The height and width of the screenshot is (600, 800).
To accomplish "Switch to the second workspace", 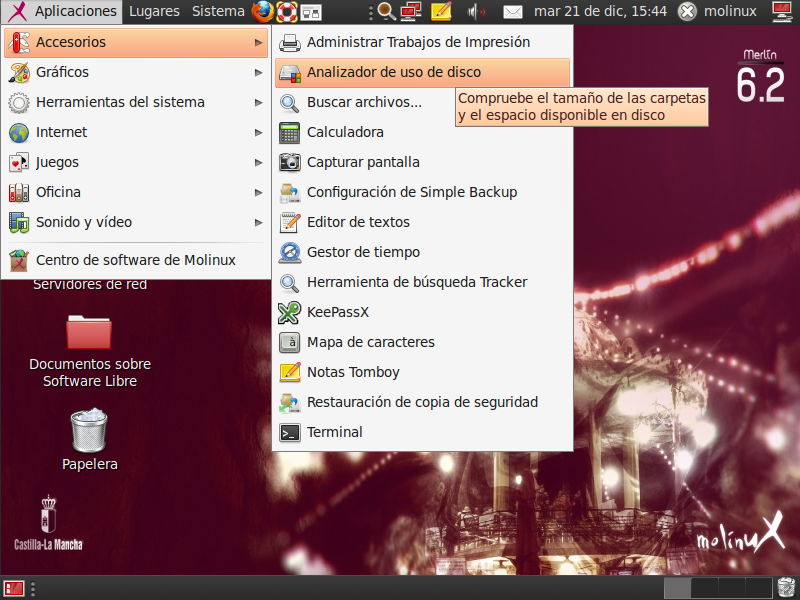I will 705,588.
